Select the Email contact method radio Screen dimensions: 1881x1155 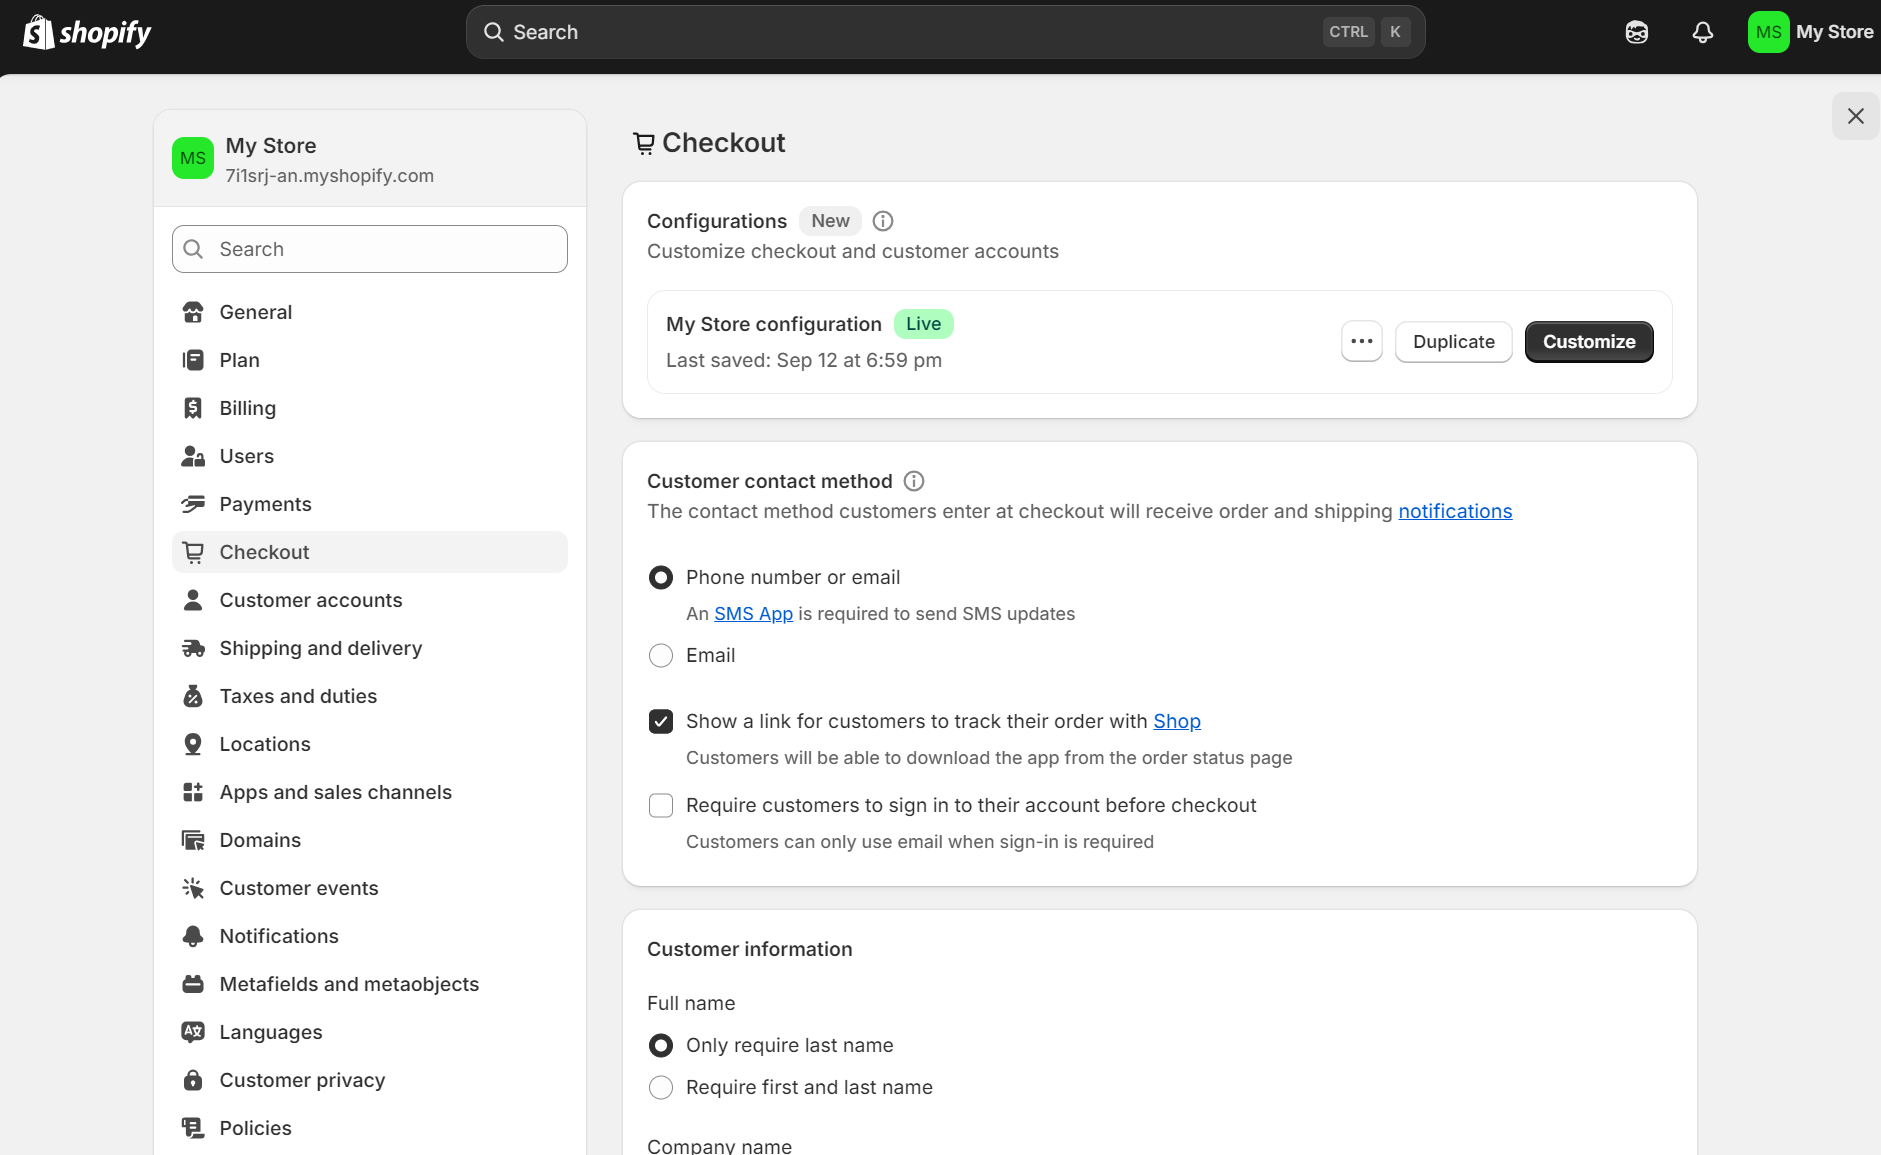pos(661,655)
